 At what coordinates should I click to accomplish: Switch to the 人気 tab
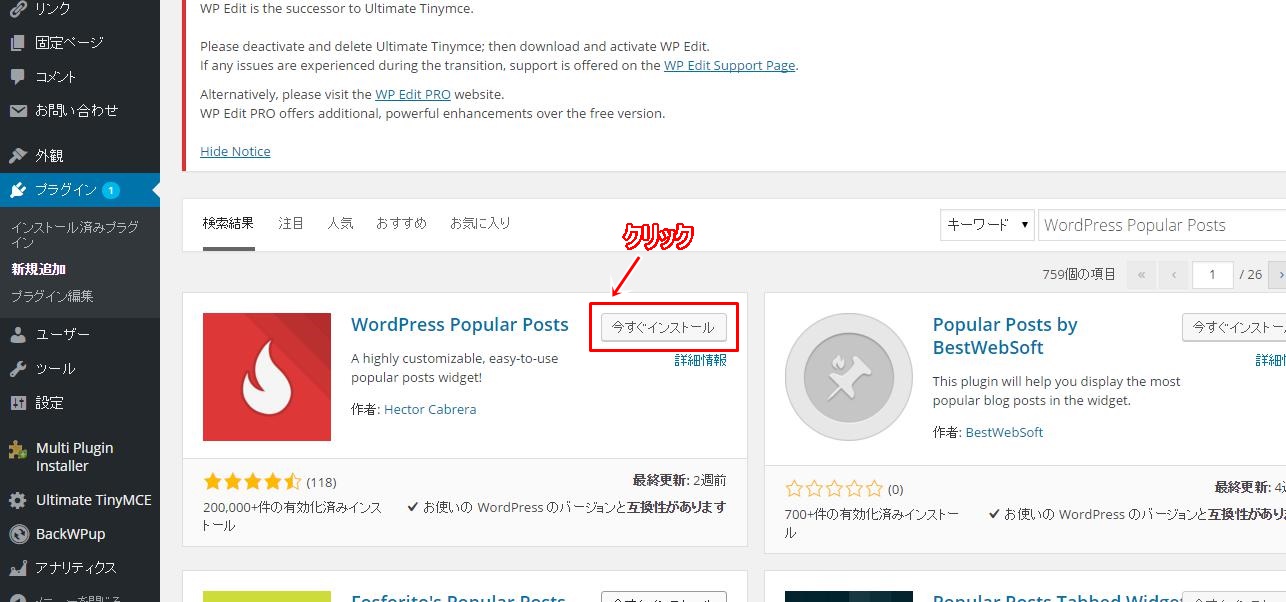(340, 223)
